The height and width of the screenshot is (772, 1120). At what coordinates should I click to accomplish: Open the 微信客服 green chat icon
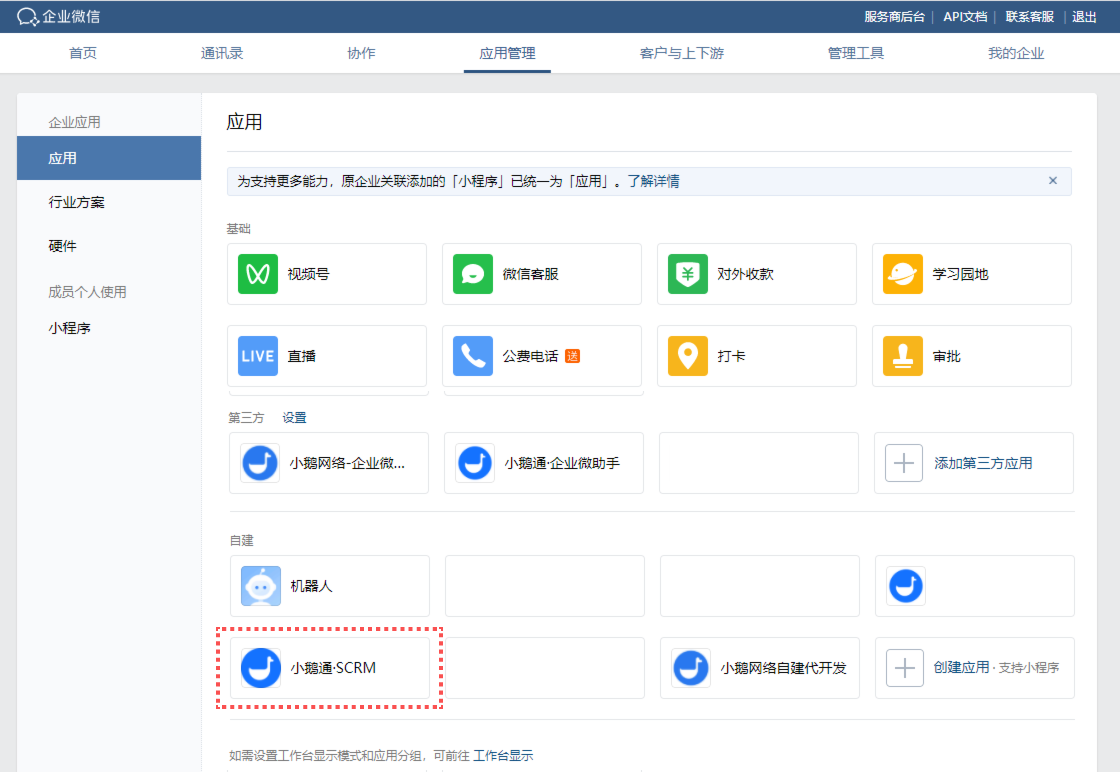473,274
